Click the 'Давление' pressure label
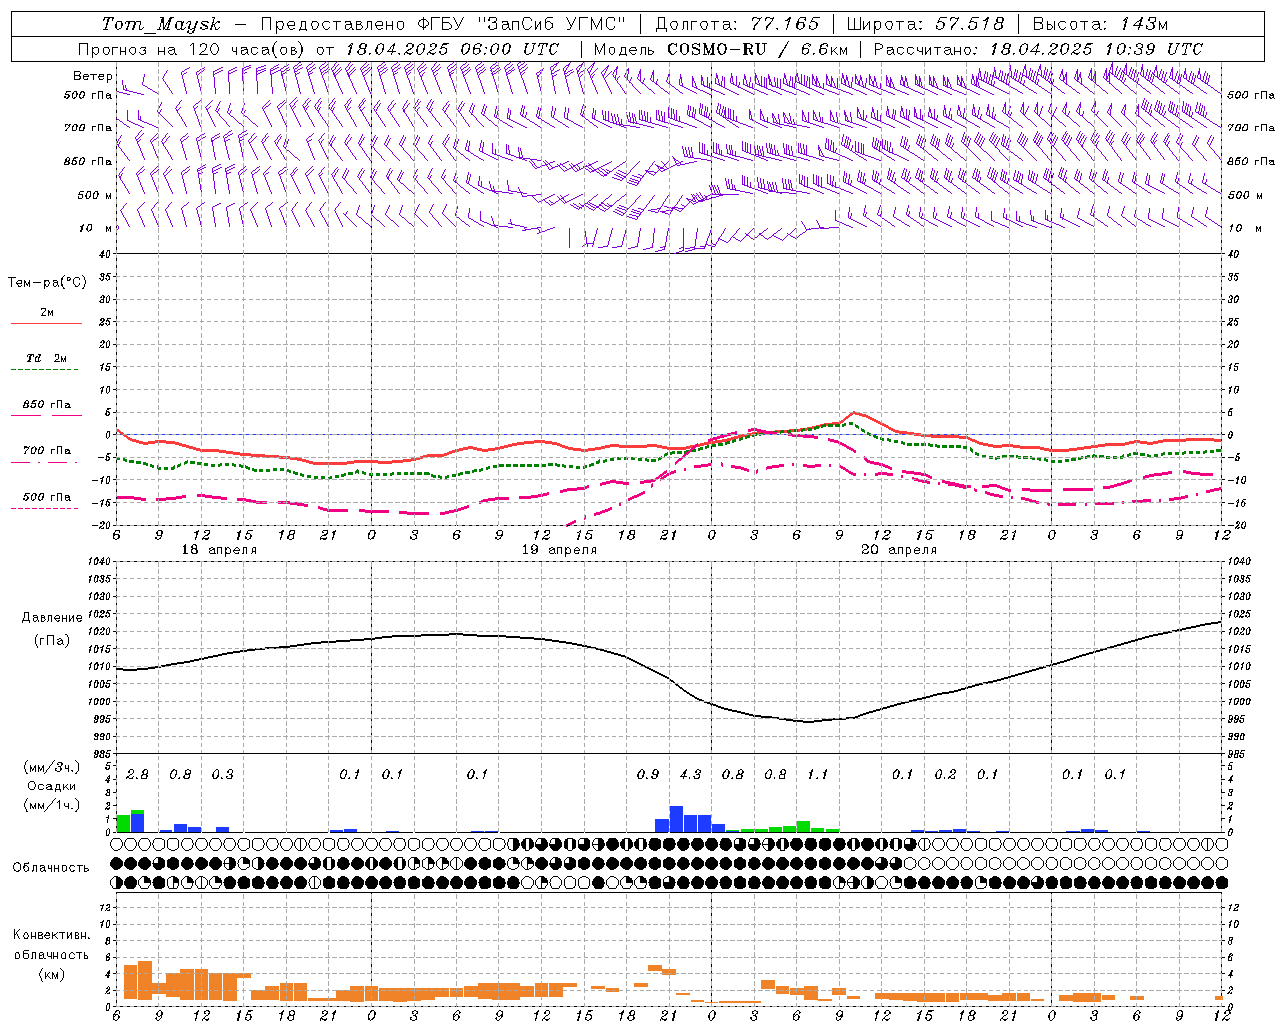Image resolution: width=1280 pixels, height=1024 pixels. tap(52, 618)
